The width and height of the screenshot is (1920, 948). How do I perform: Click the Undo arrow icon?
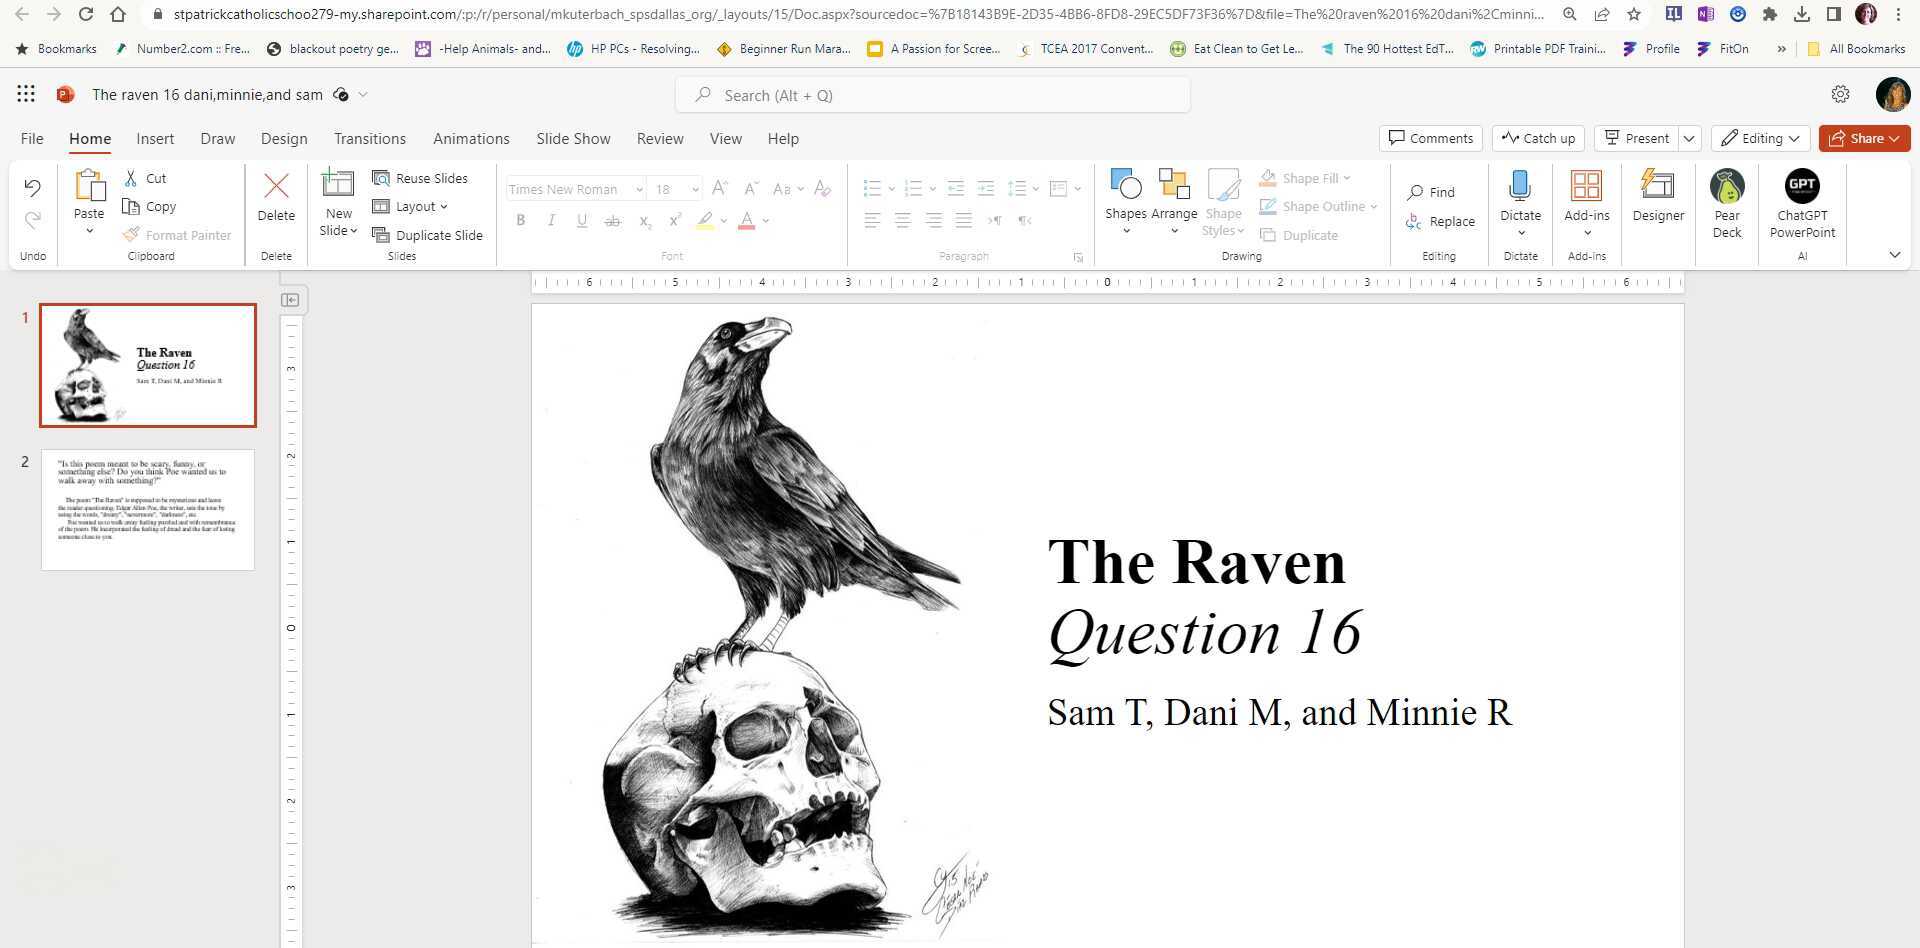pyautogui.click(x=32, y=187)
